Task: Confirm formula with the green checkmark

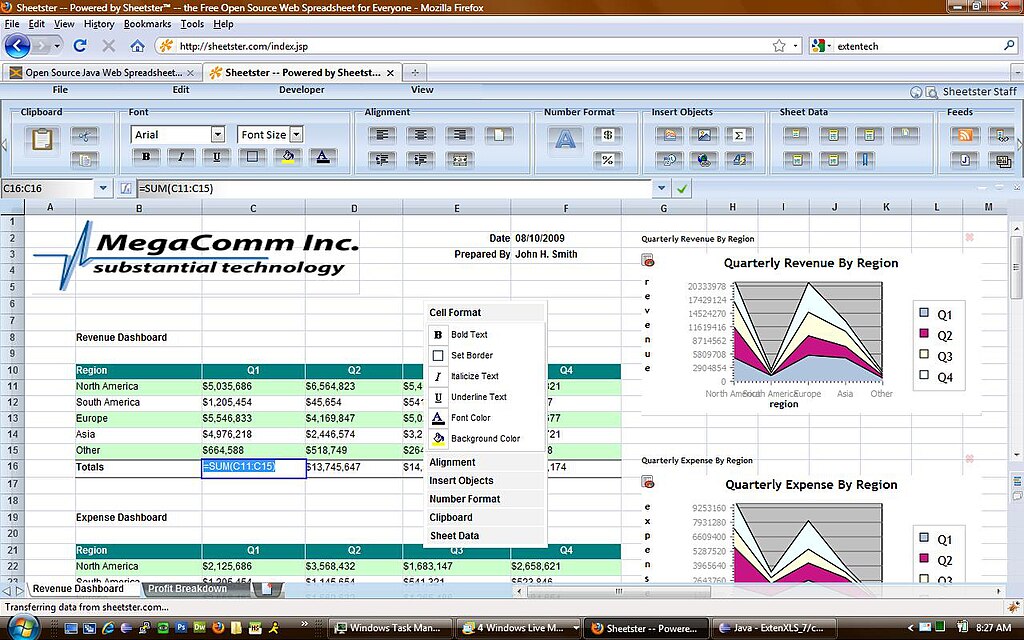Action: pos(682,188)
